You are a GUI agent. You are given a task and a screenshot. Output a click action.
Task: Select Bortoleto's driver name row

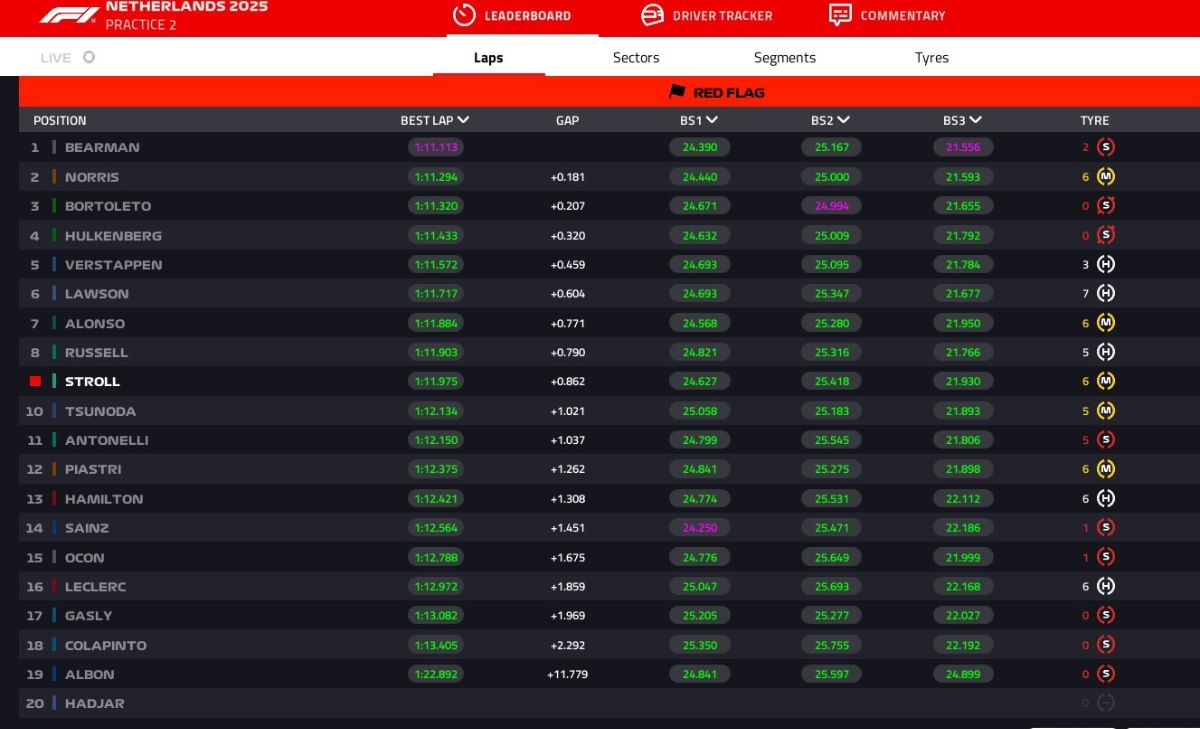[108, 206]
